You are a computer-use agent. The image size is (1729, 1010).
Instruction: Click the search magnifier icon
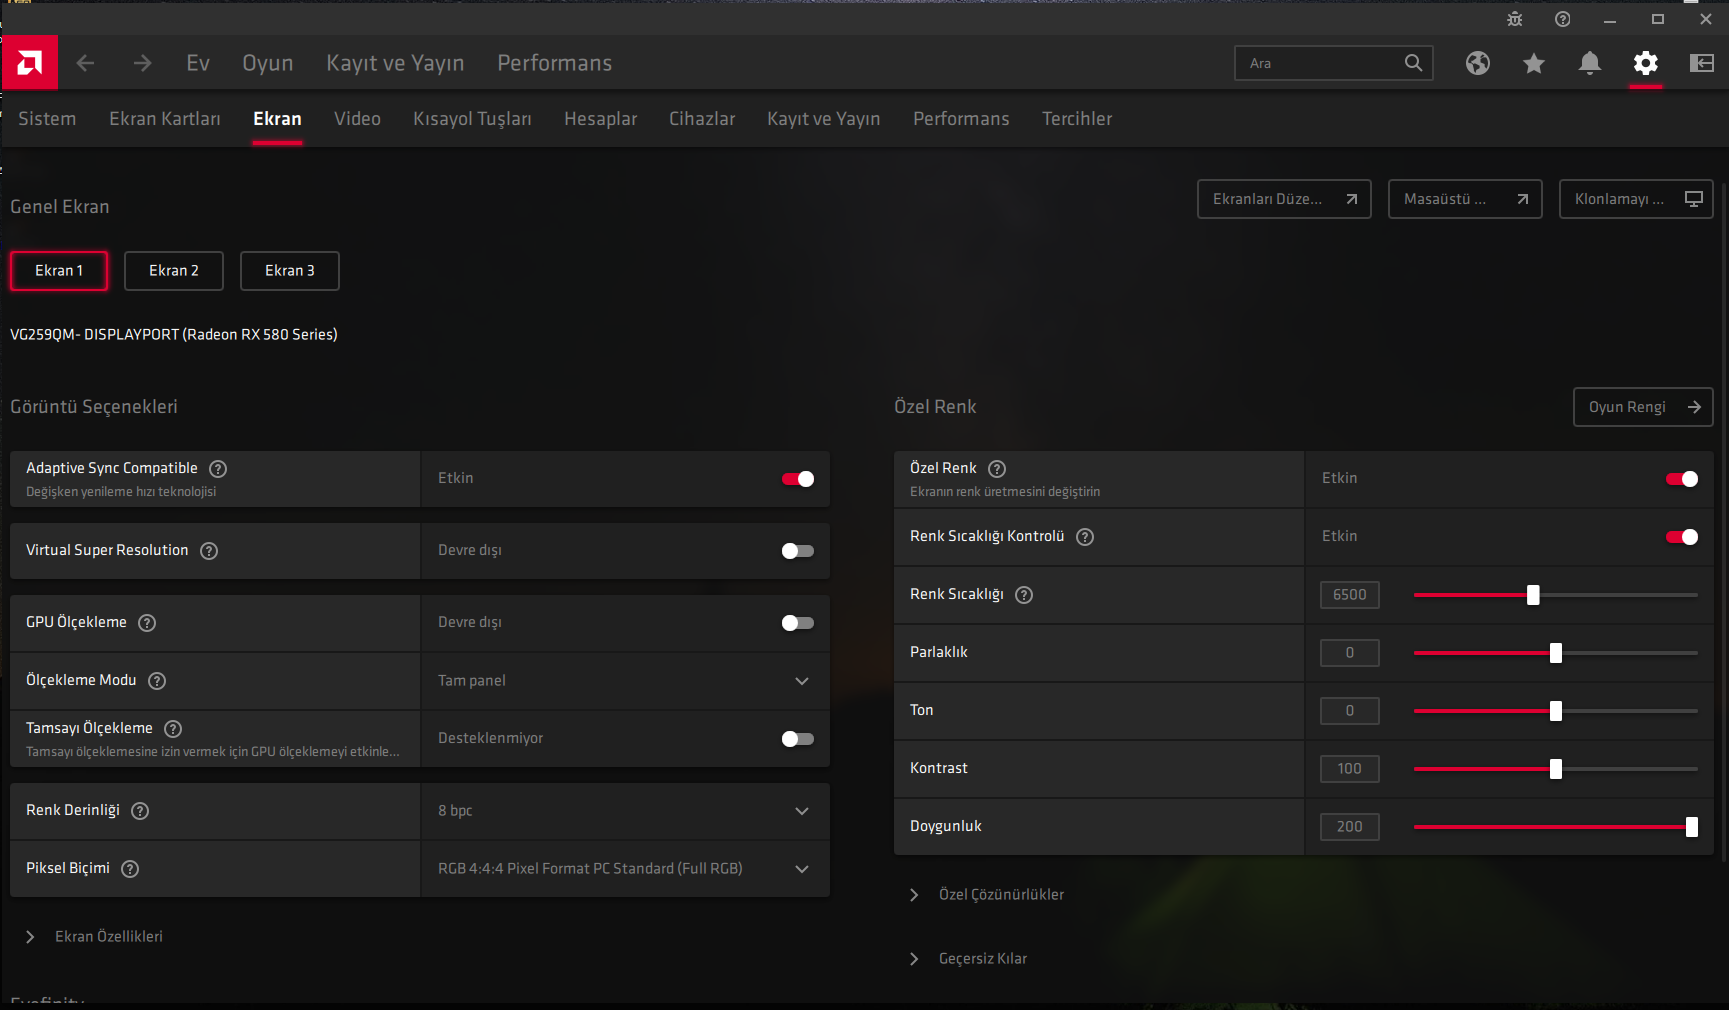point(1413,63)
